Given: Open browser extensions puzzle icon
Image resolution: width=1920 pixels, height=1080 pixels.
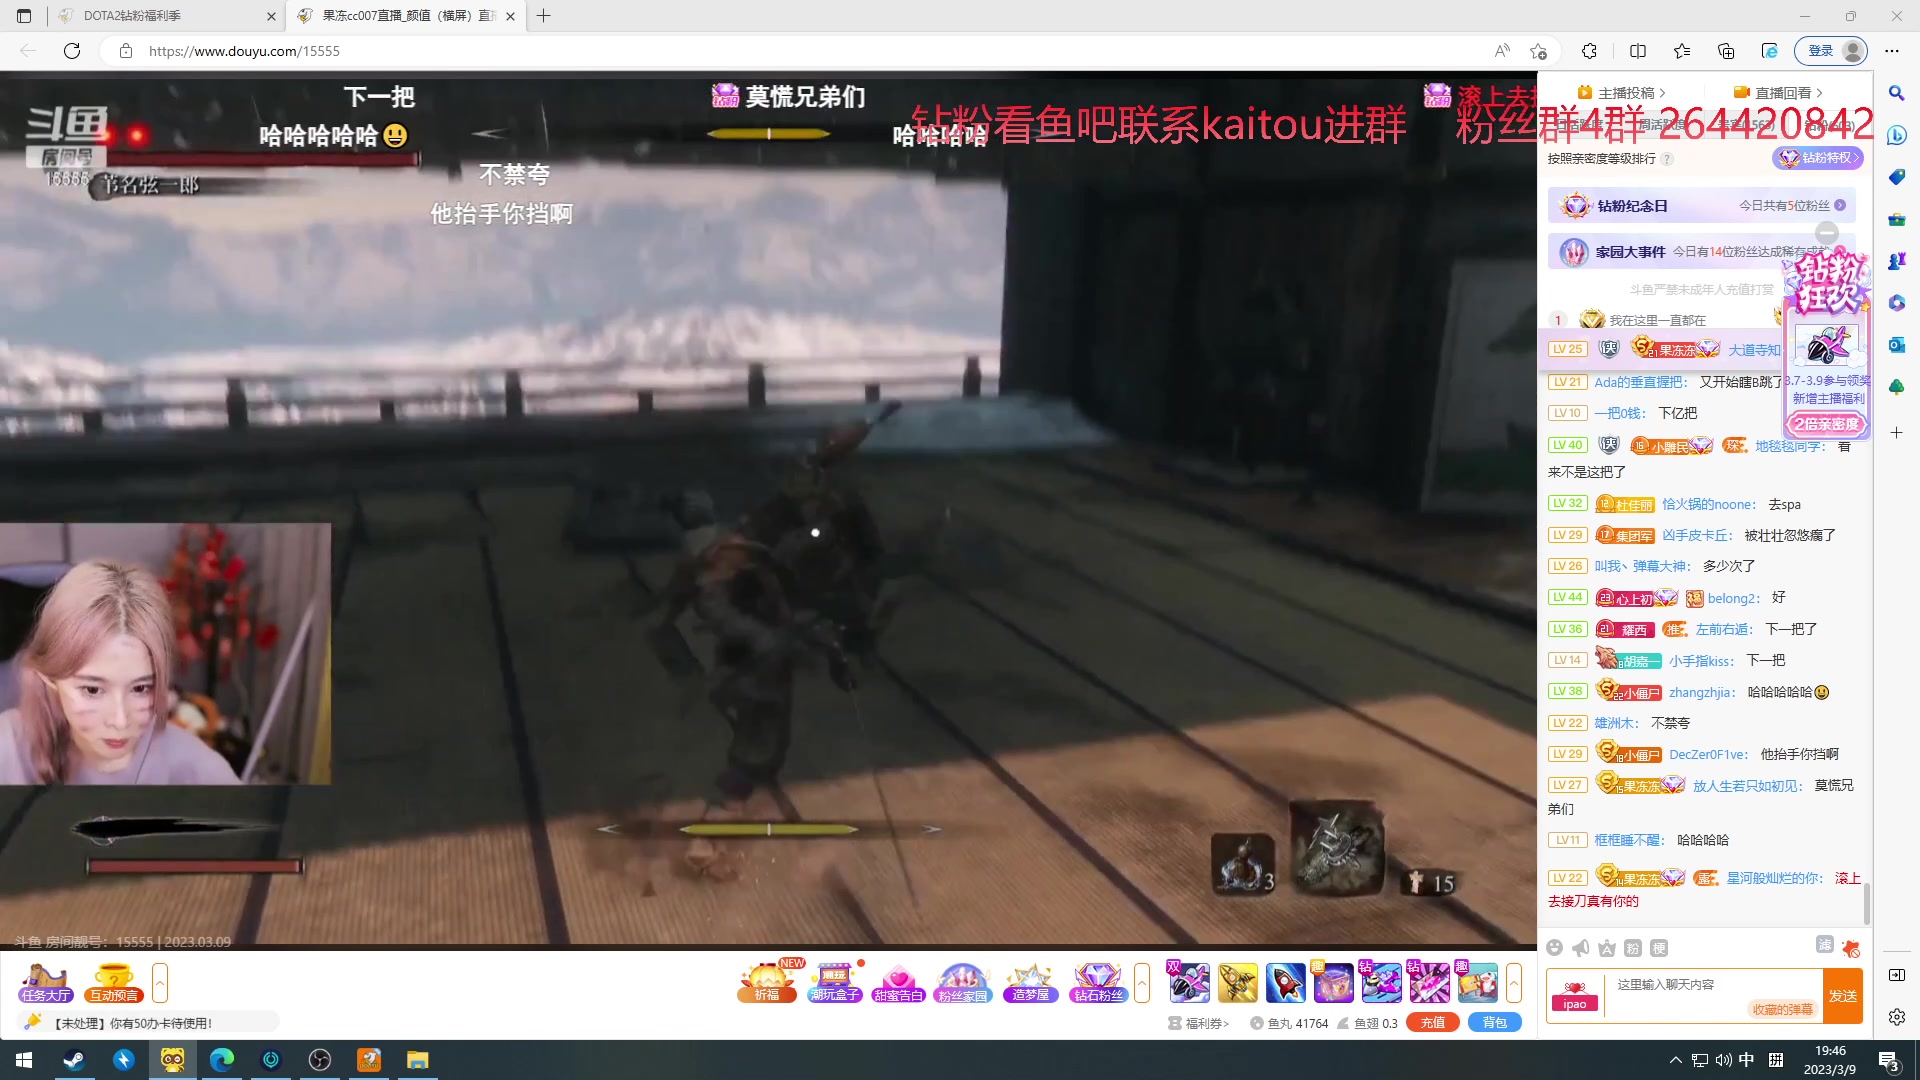Looking at the screenshot, I should click(1589, 51).
